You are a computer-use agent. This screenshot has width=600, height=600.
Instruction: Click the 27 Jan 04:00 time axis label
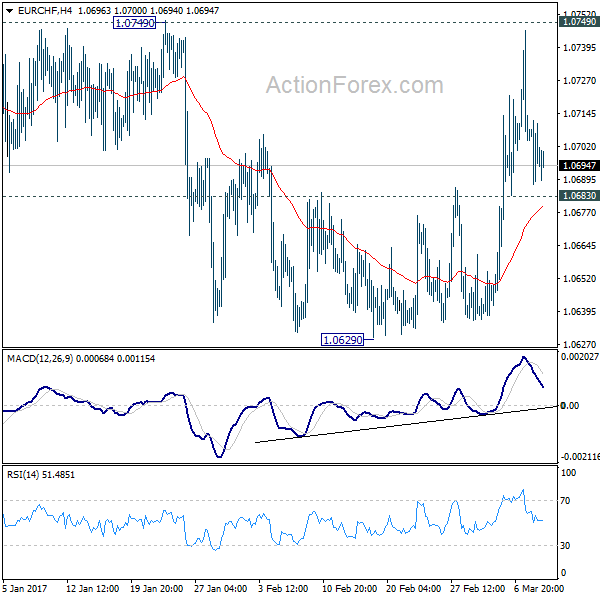[220, 589]
